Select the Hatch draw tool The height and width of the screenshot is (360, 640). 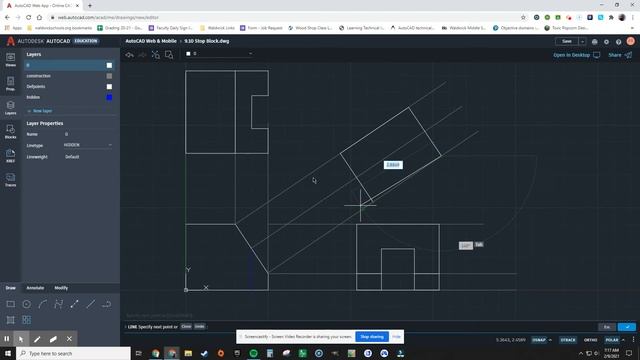(x=11, y=320)
